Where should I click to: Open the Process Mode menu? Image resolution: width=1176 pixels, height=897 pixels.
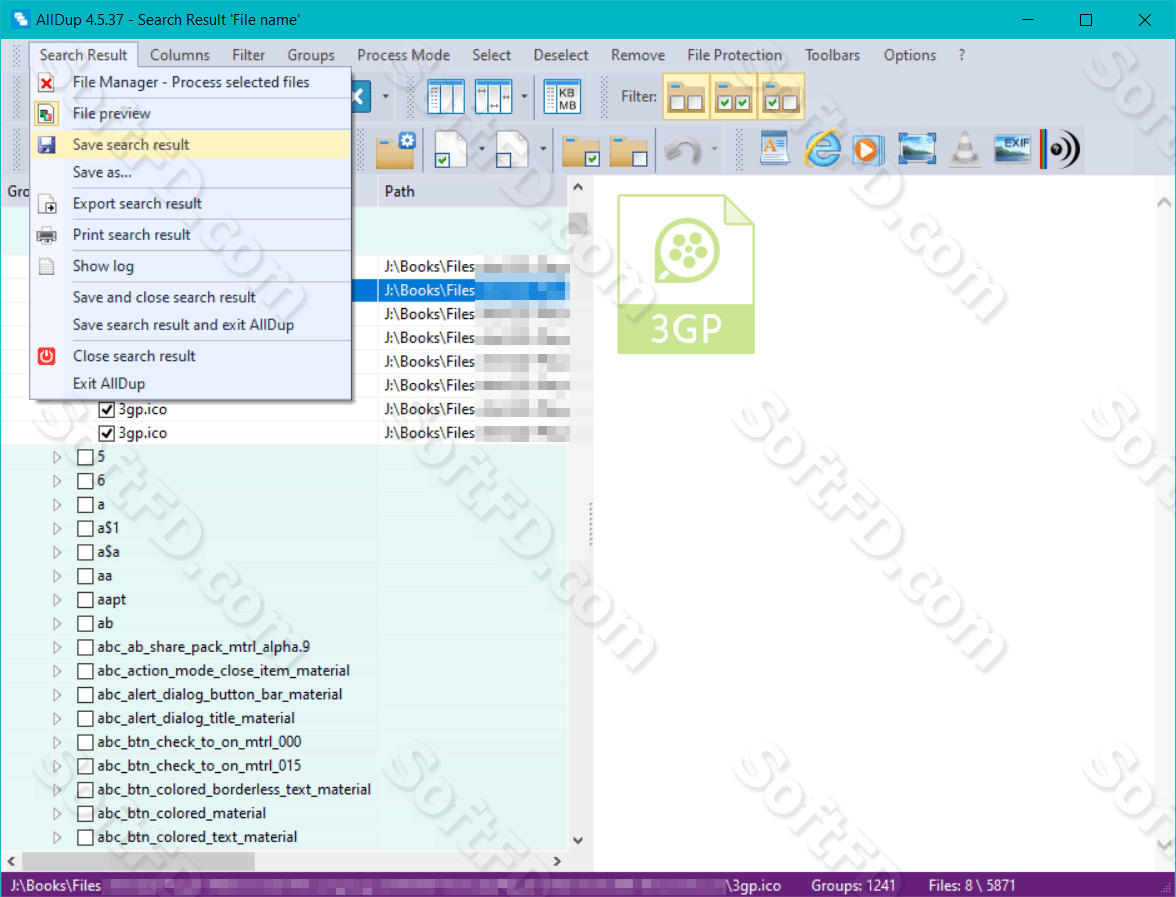[x=404, y=55]
